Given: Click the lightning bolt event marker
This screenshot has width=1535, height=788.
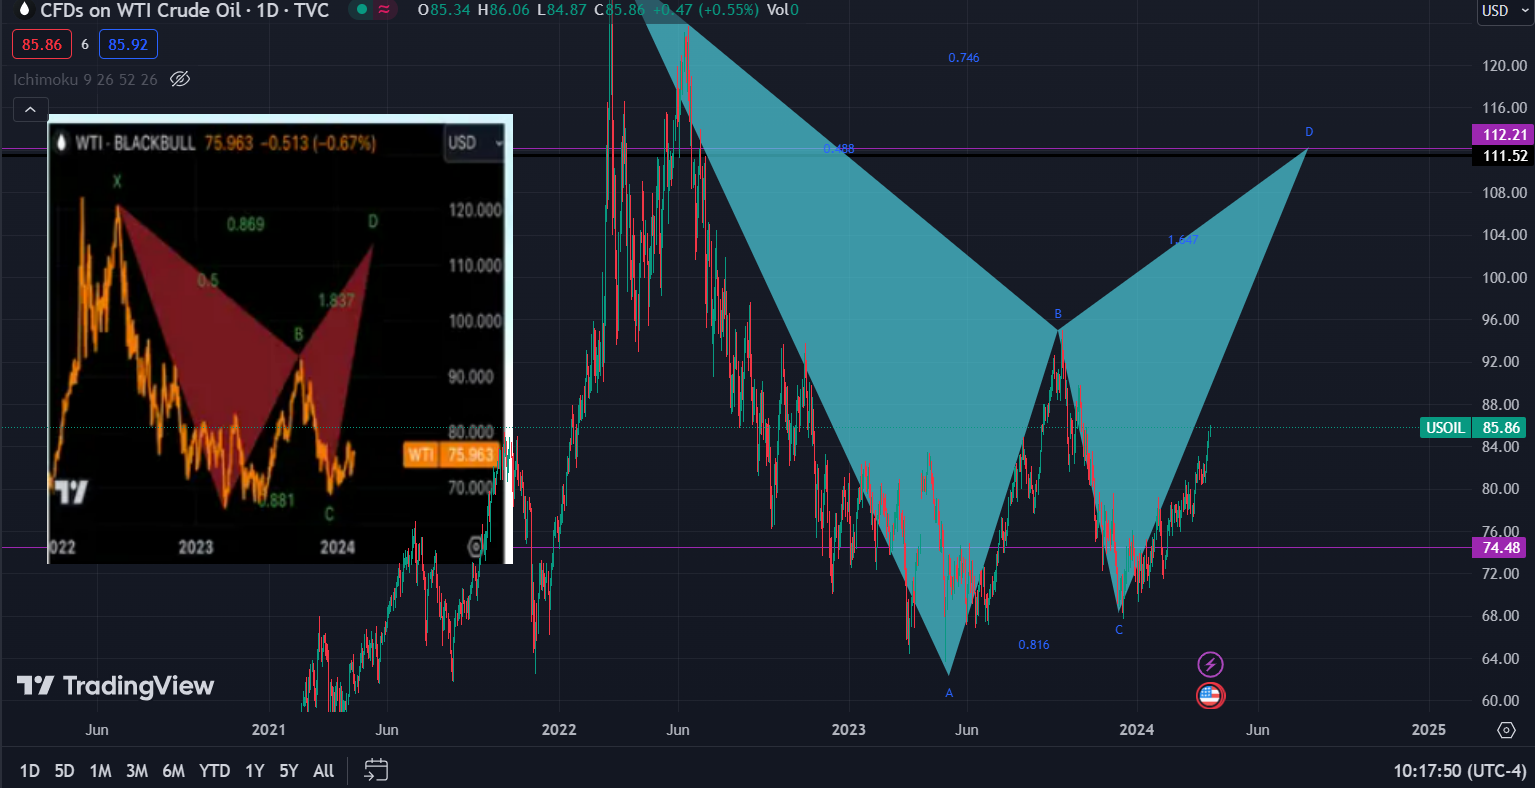Looking at the screenshot, I should [x=1210, y=664].
